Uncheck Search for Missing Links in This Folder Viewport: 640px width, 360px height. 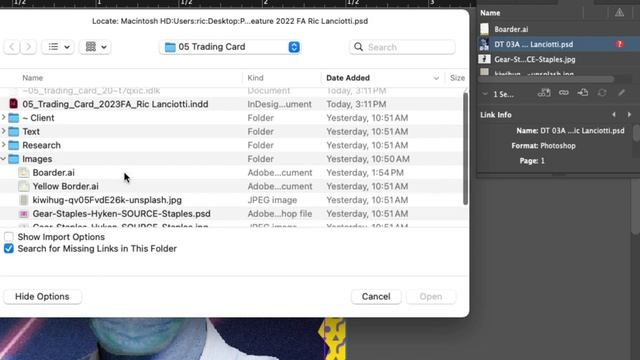9,249
